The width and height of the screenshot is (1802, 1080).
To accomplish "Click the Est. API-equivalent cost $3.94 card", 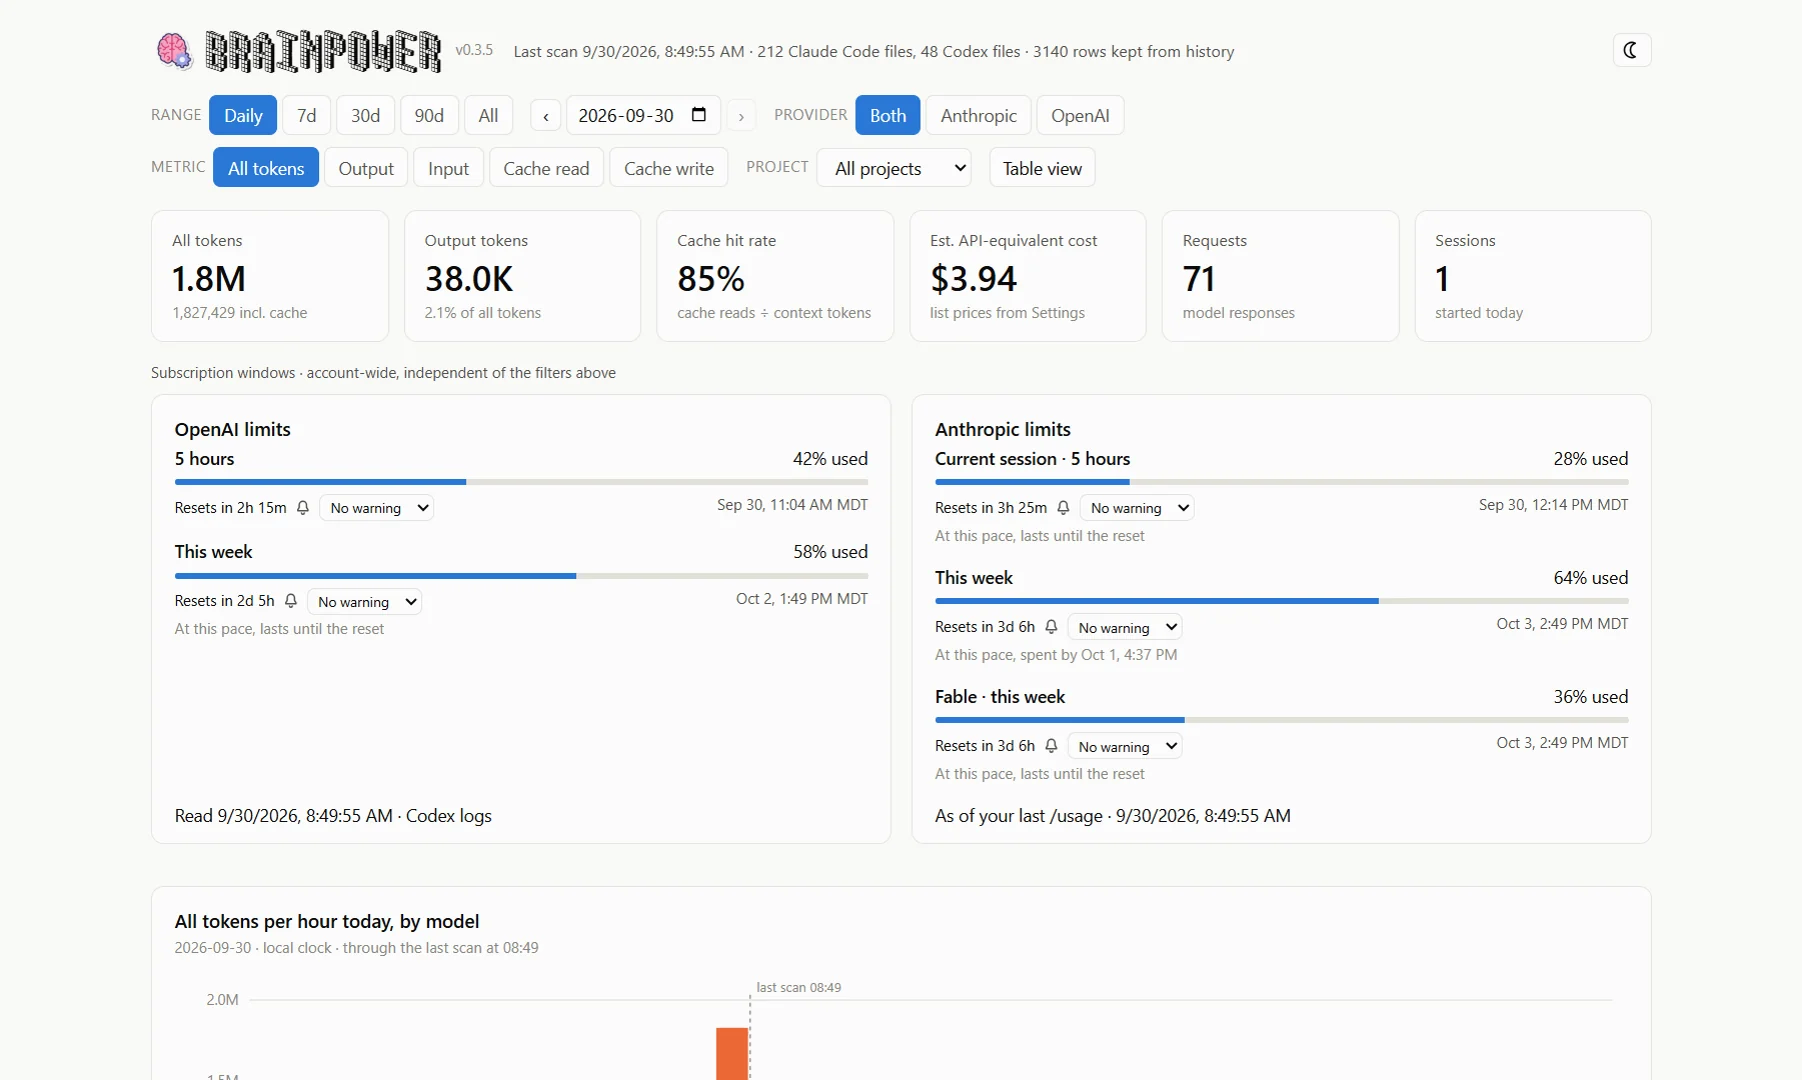I will pyautogui.click(x=1028, y=276).
